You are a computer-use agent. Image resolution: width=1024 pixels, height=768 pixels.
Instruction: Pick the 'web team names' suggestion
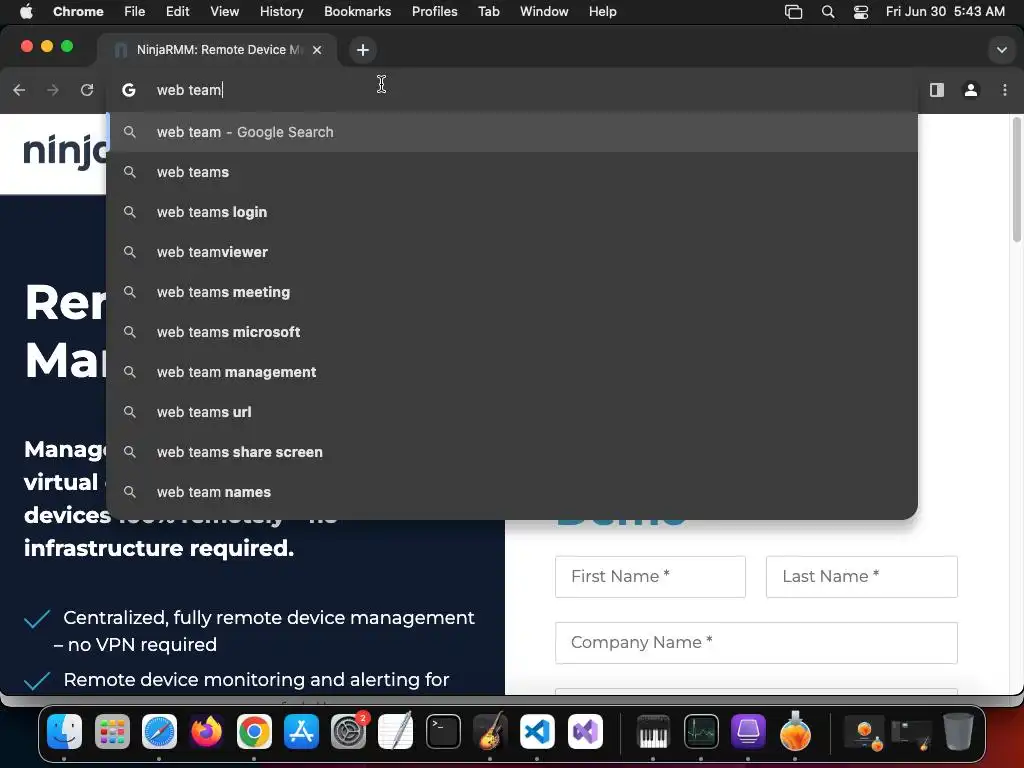(512, 492)
